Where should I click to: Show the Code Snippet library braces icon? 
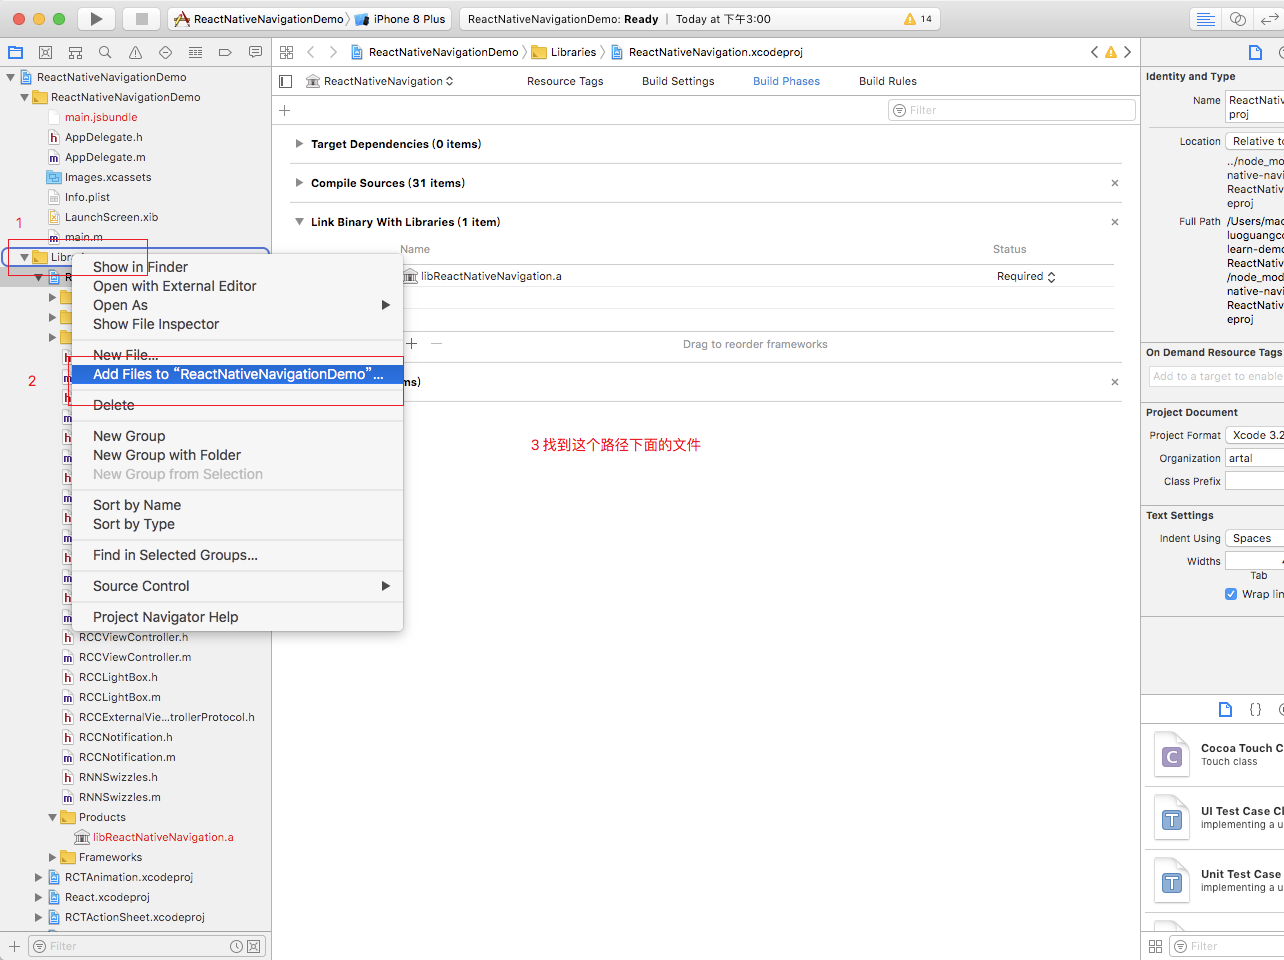(x=1255, y=709)
